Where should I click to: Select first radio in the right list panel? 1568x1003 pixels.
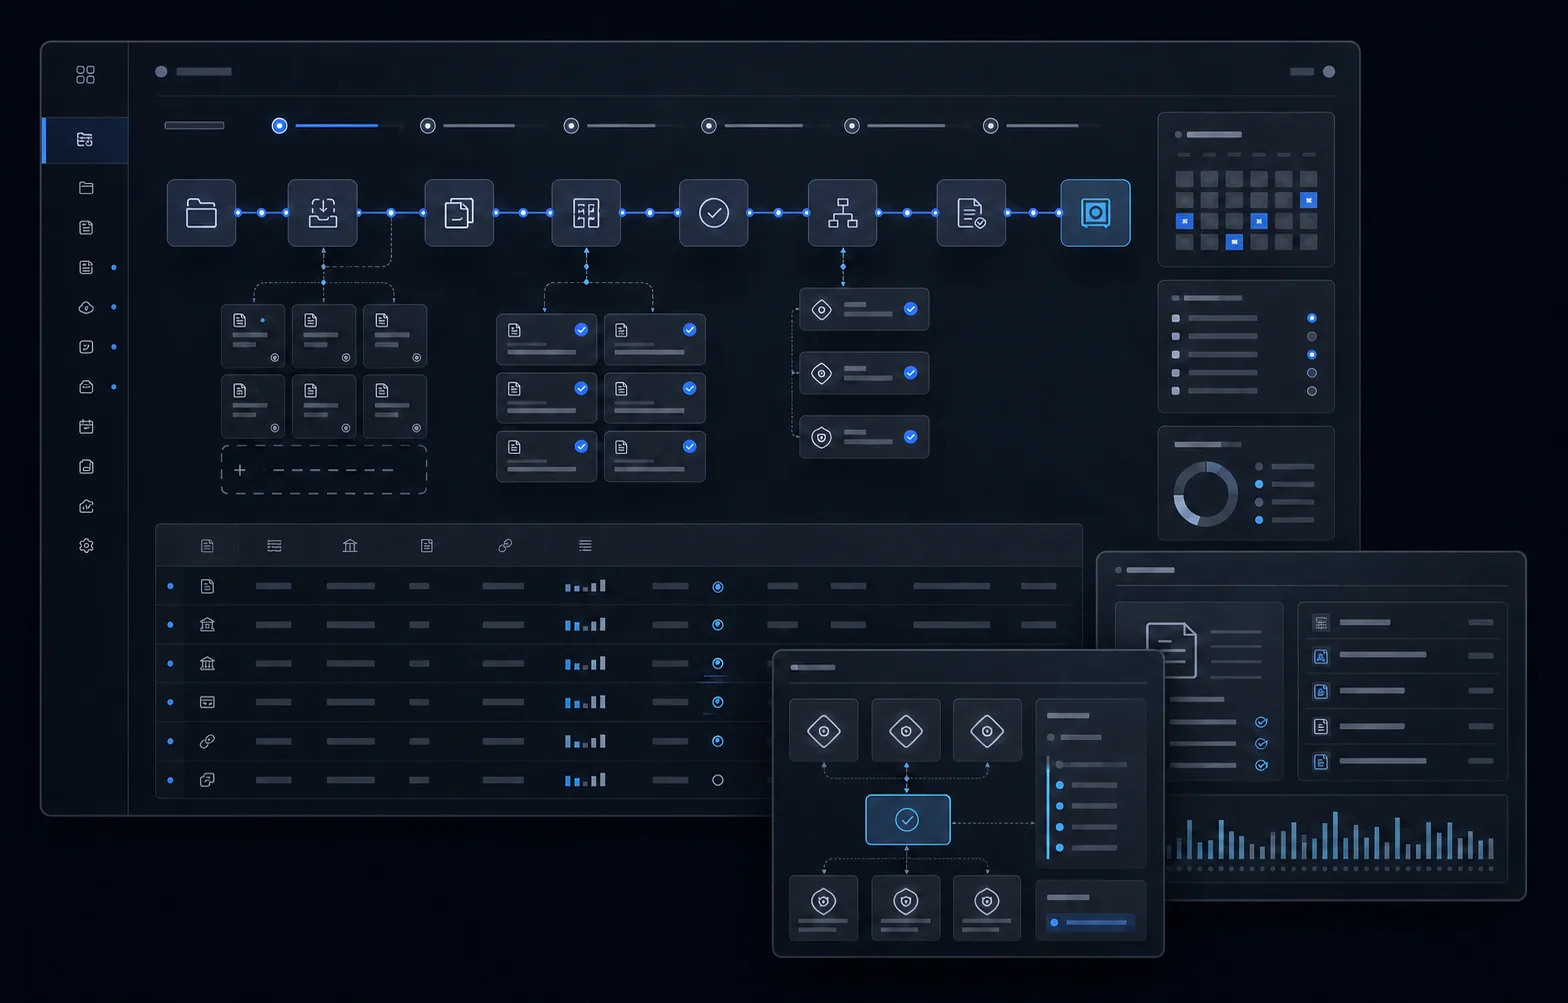coord(1312,318)
